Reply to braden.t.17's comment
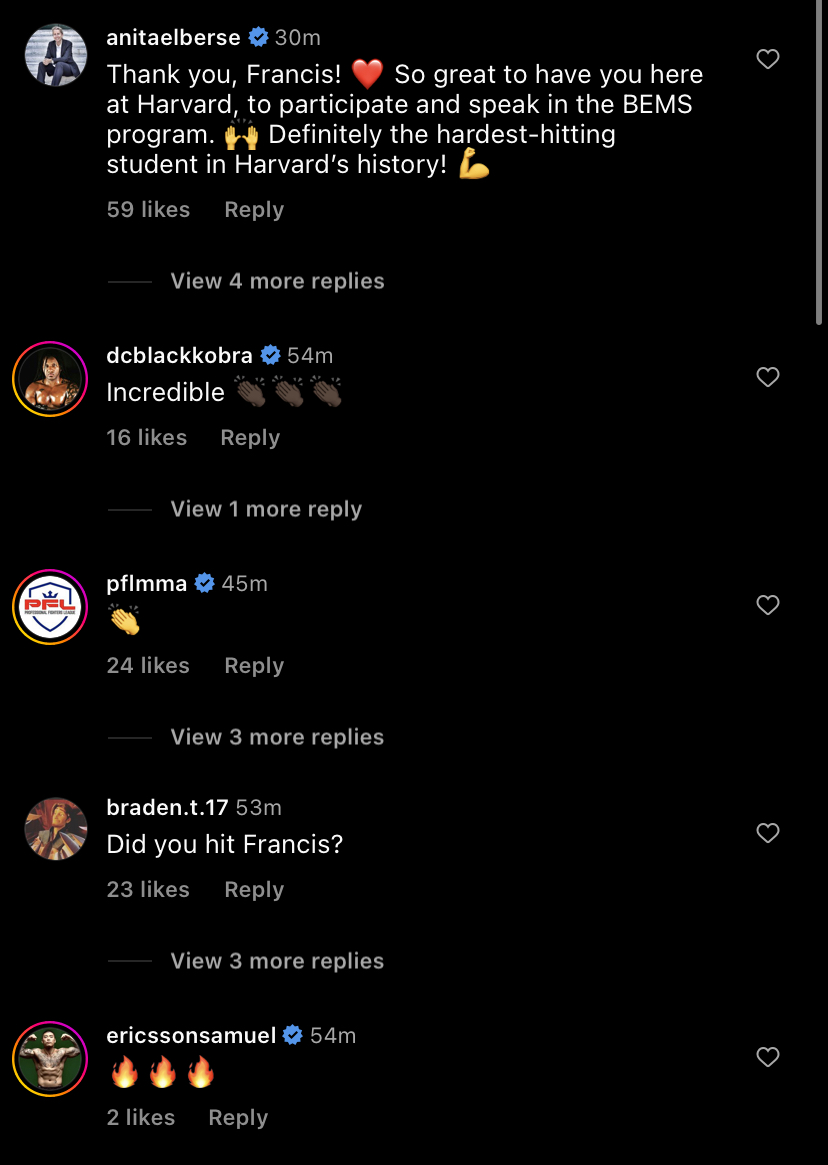This screenshot has width=828, height=1165. click(254, 890)
